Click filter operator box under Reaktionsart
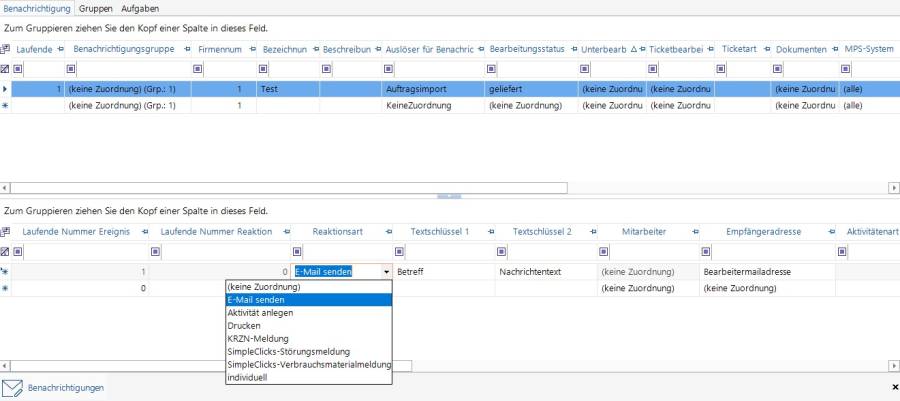The height and width of the screenshot is (401, 900). coord(297,251)
